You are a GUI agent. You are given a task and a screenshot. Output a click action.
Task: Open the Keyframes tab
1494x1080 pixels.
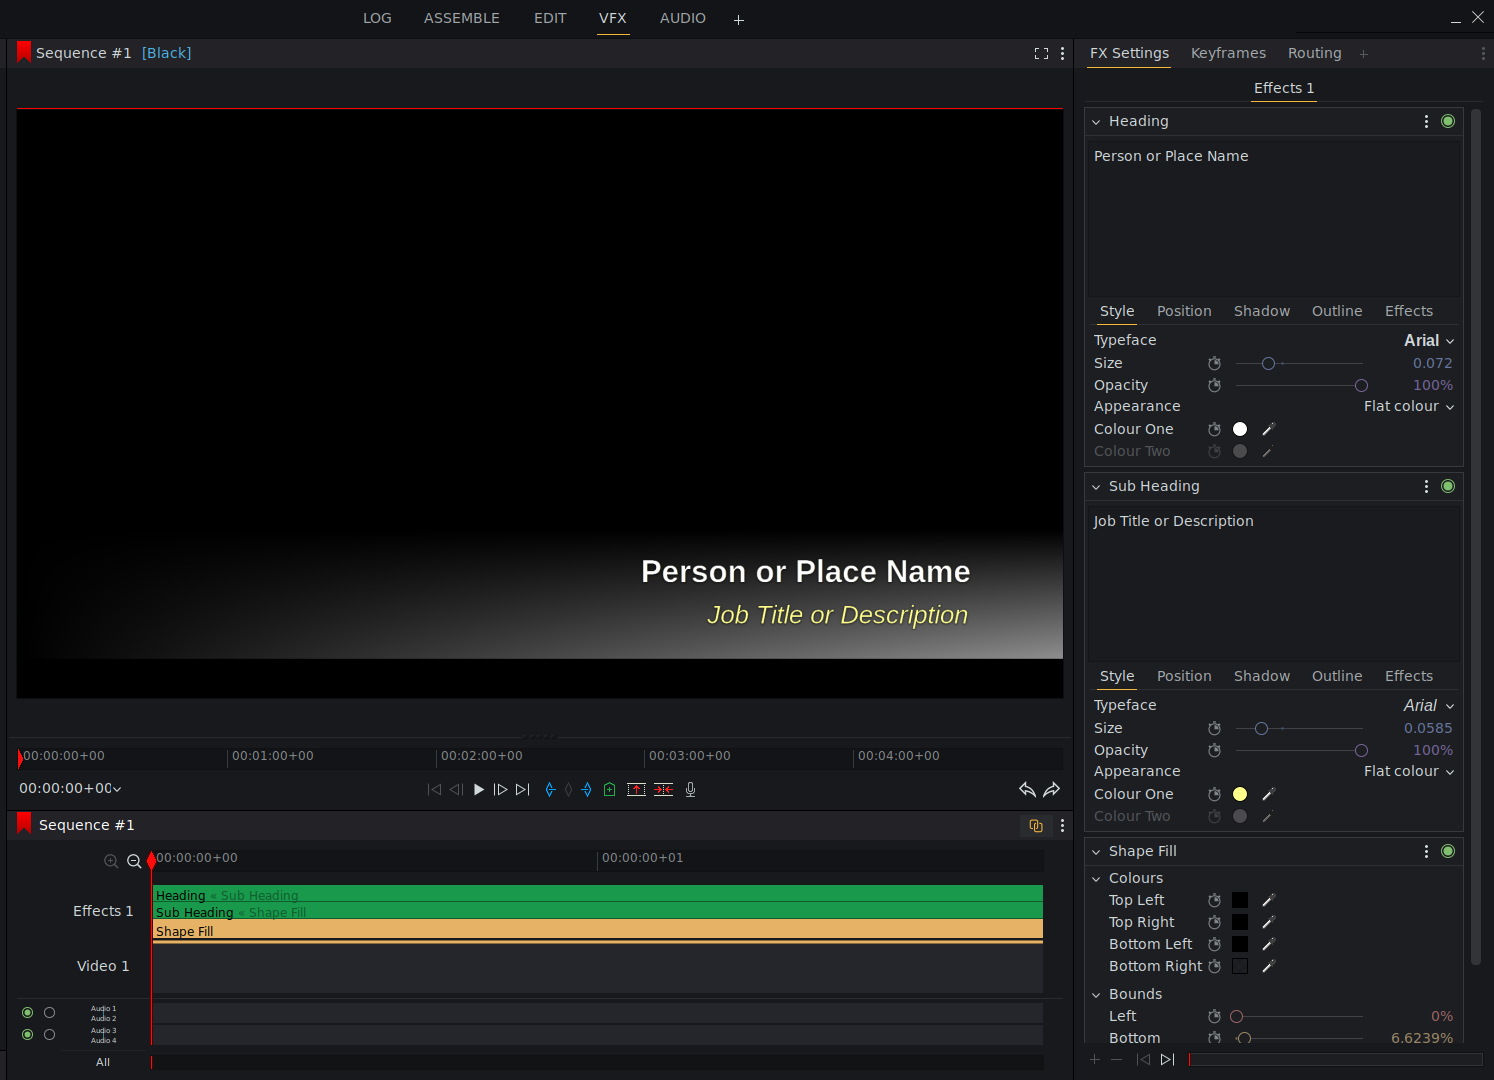click(x=1228, y=53)
